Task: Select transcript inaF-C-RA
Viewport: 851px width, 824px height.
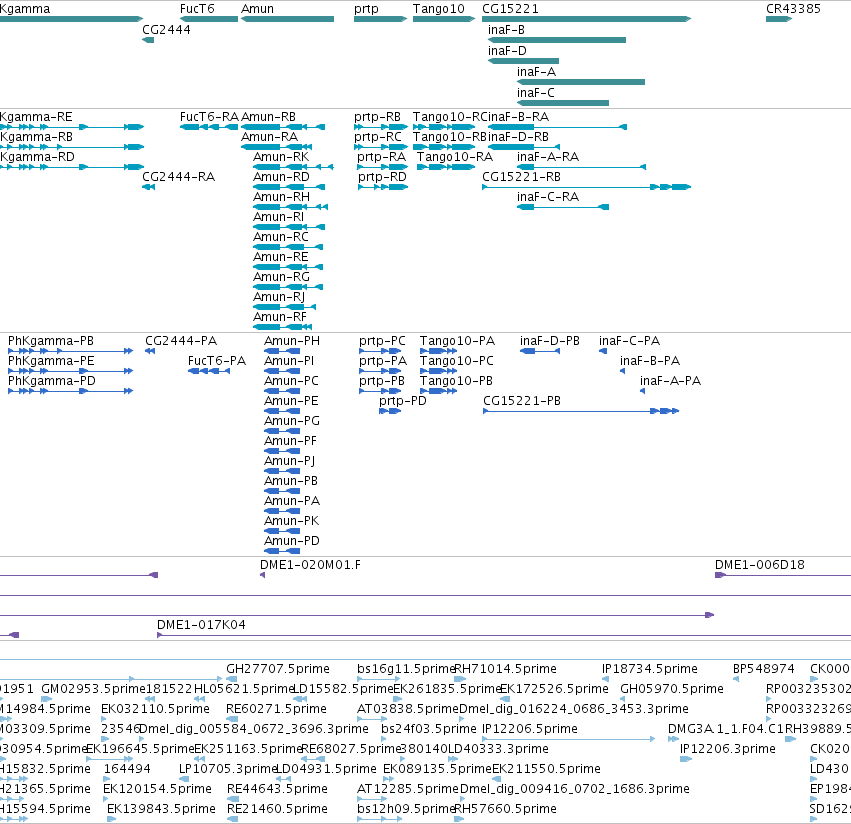Action: pyautogui.click(x=548, y=197)
